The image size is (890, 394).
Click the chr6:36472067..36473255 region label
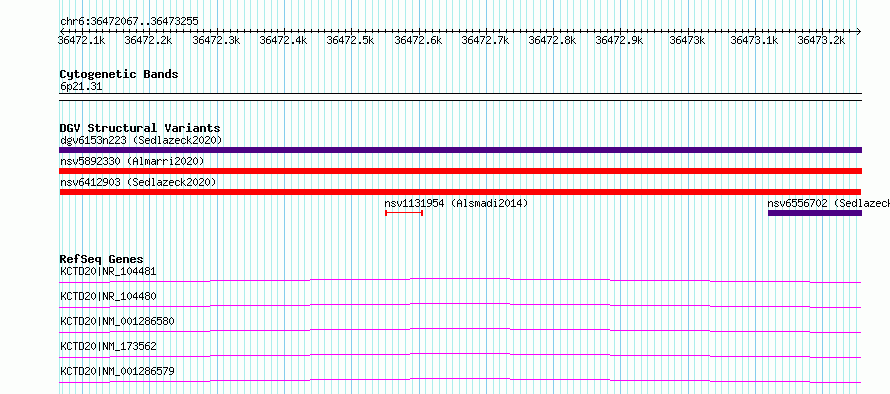click(129, 22)
